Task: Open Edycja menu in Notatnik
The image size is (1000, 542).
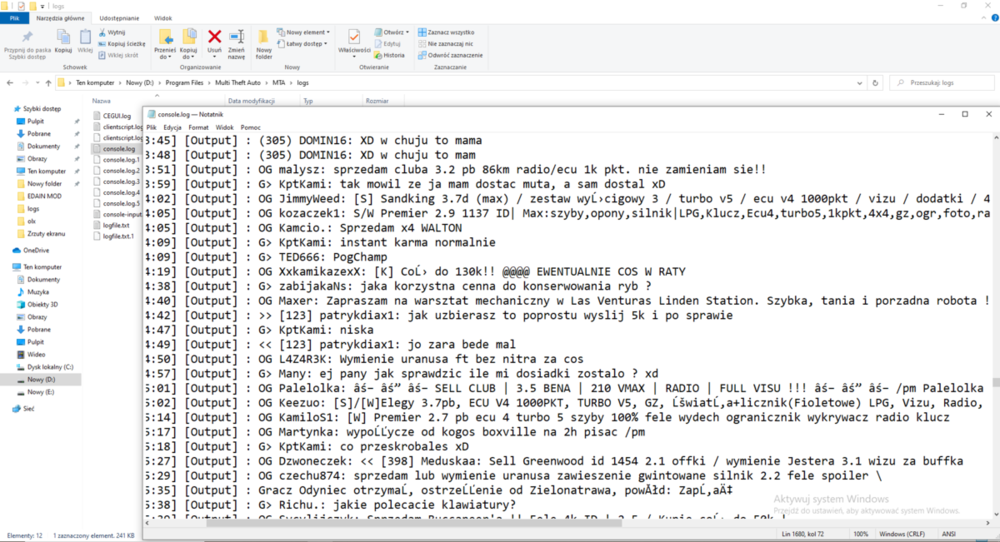Action: click(172, 128)
